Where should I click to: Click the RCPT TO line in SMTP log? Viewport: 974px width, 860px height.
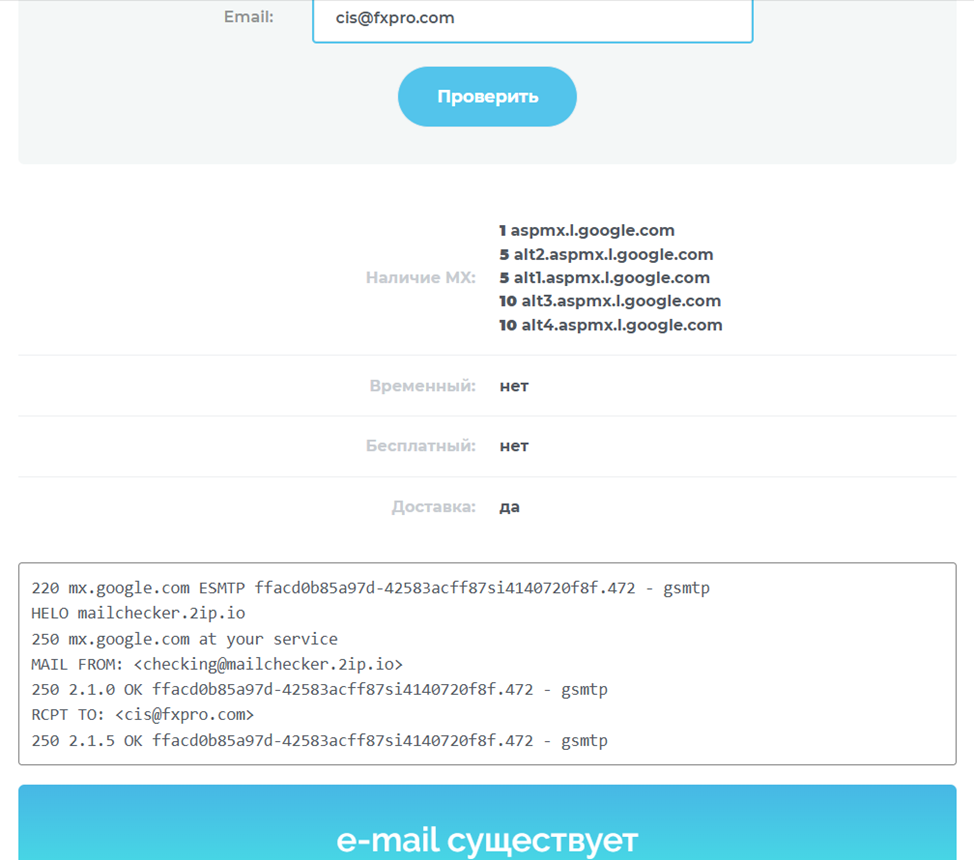pos(143,715)
